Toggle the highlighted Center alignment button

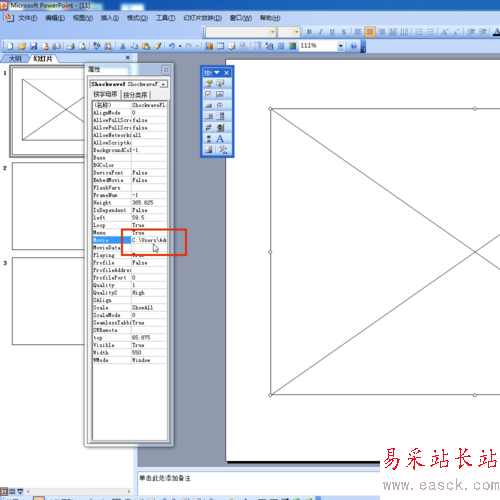click(370, 32)
